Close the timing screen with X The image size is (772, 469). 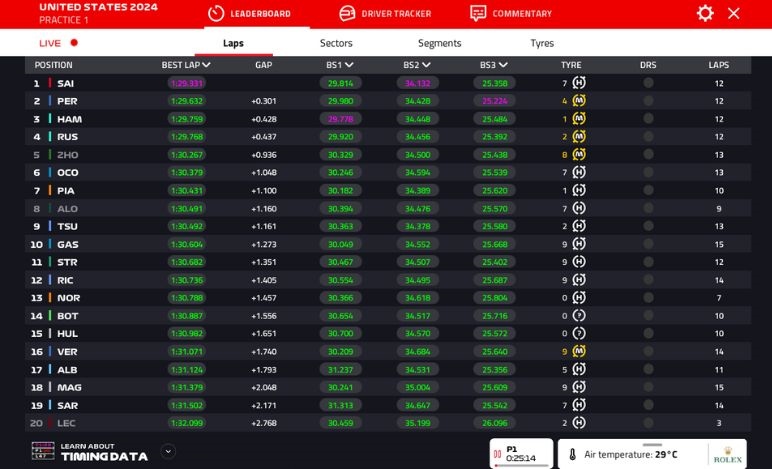(x=734, y=13)
